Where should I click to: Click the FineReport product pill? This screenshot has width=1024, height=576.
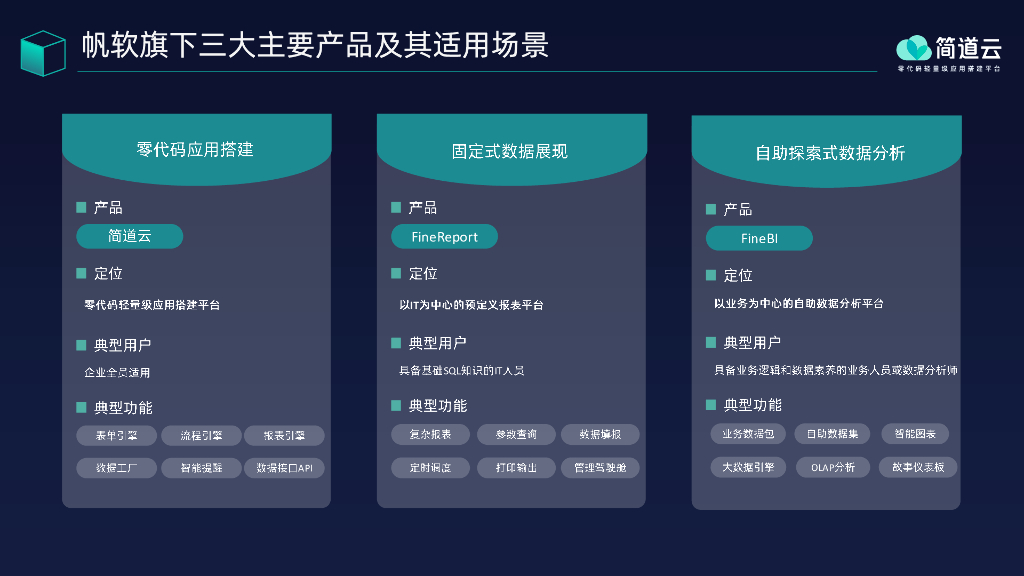tap(444, 237)
